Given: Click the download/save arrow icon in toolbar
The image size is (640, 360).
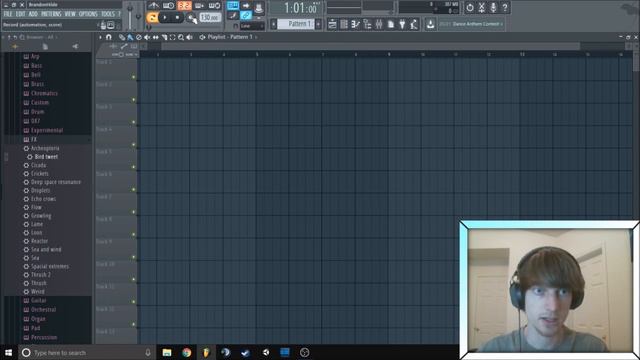Looking at the screenshot, I should pos(430,24).
